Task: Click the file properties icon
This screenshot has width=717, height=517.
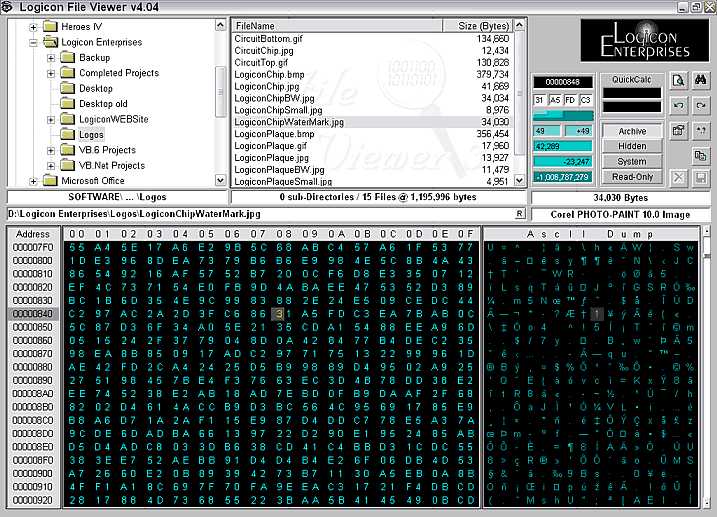Action: (678, 130)
